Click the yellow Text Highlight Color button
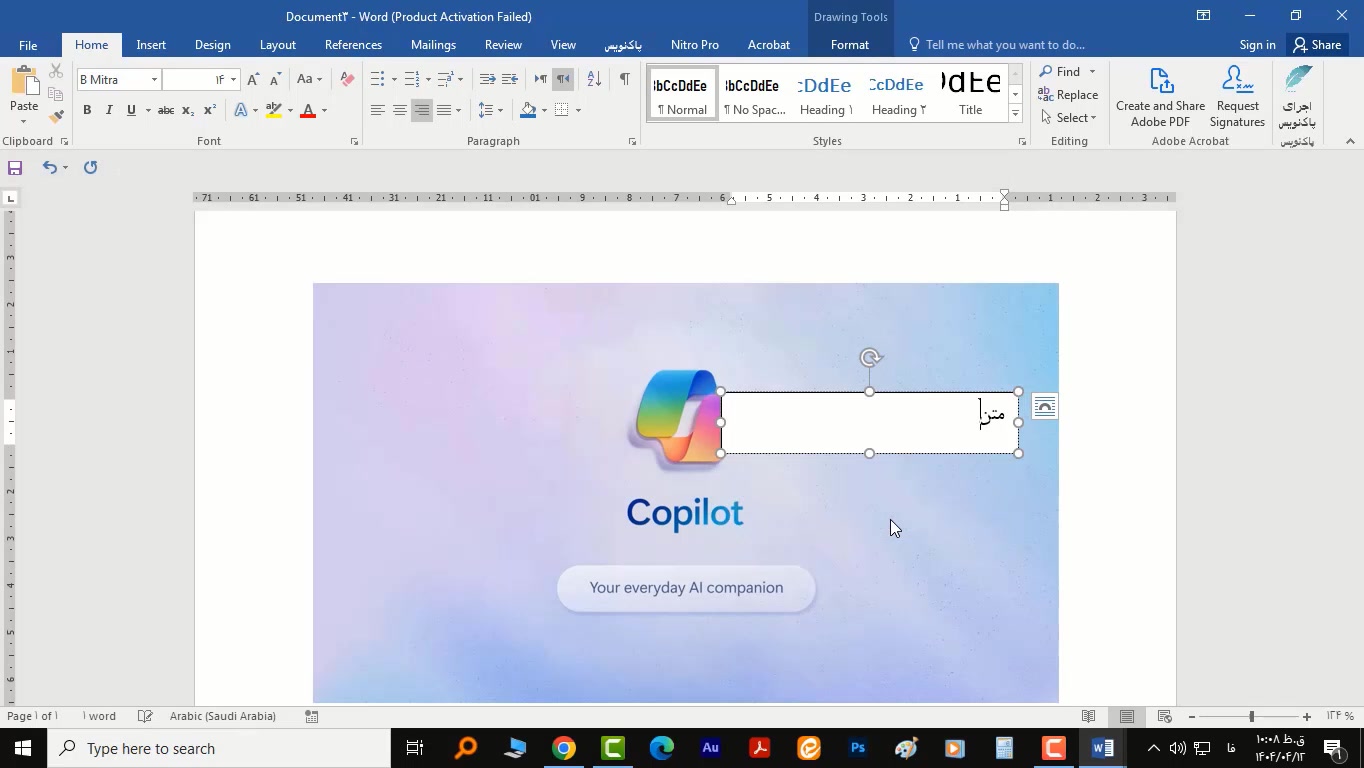This screenshot has height=768, width=1364. (273, 110)
